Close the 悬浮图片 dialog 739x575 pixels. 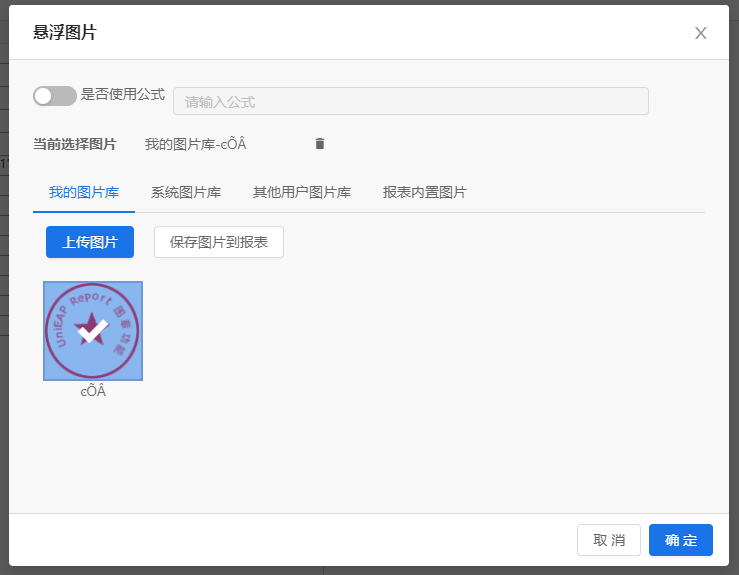[x=700, y=33]
